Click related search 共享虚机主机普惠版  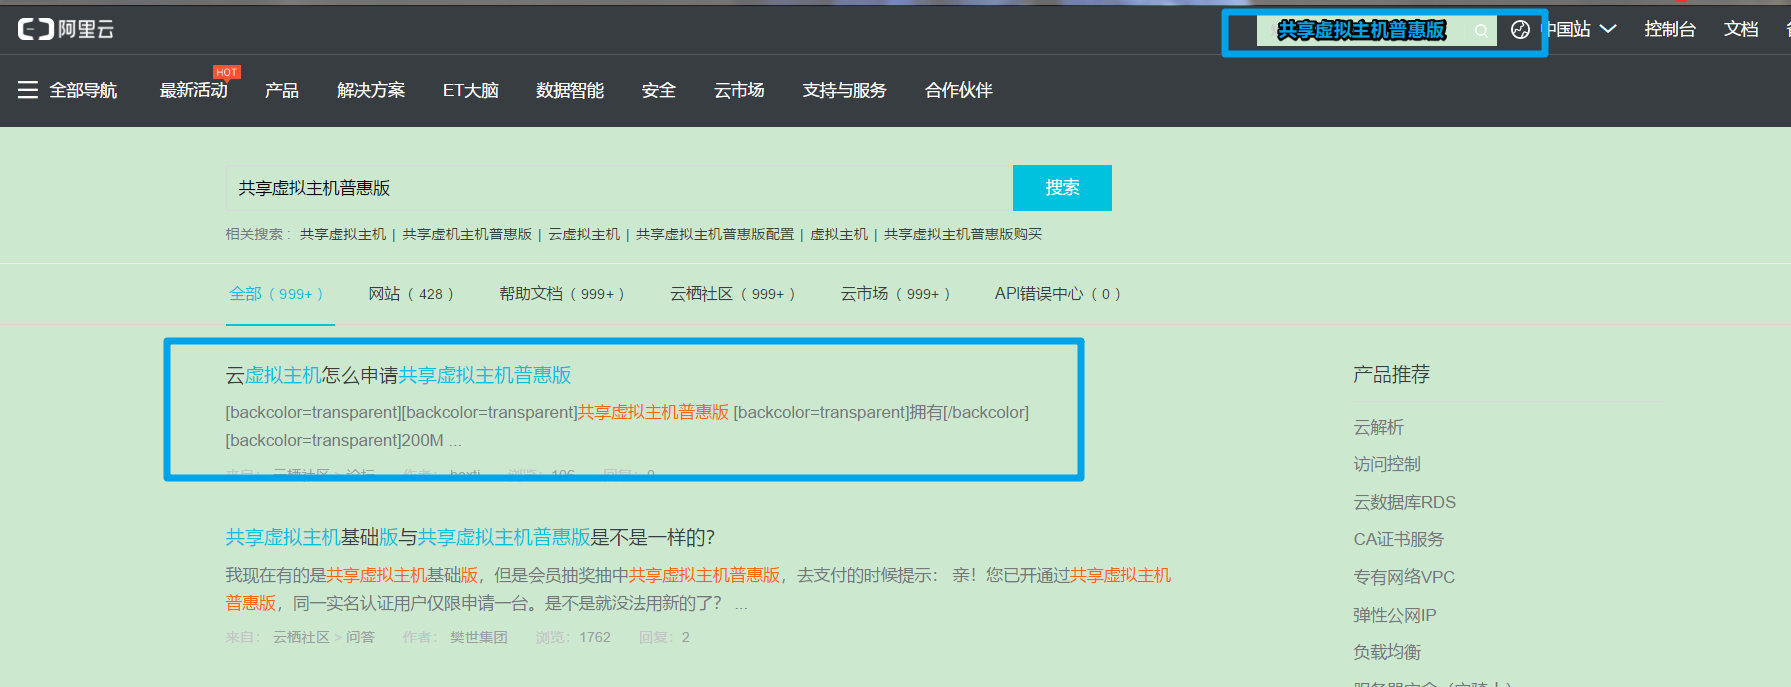[467, 234]
